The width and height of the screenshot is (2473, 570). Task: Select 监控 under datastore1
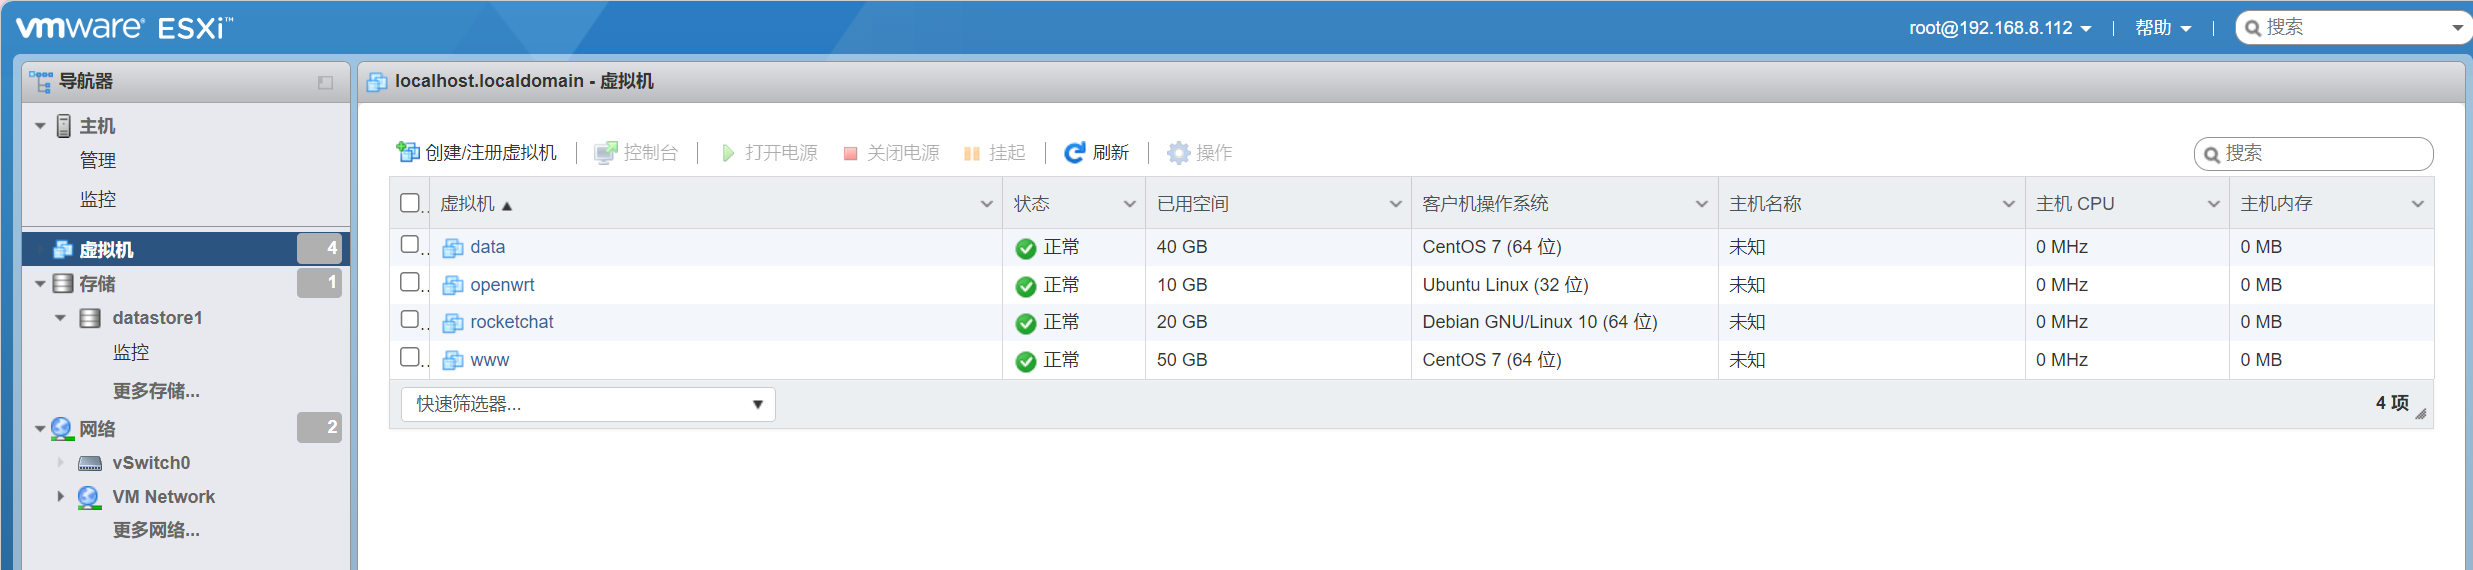click(131, 352)
